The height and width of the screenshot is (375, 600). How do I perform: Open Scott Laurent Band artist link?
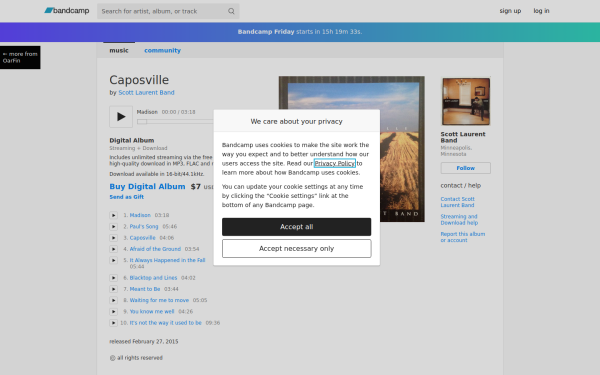coord(146,92)
